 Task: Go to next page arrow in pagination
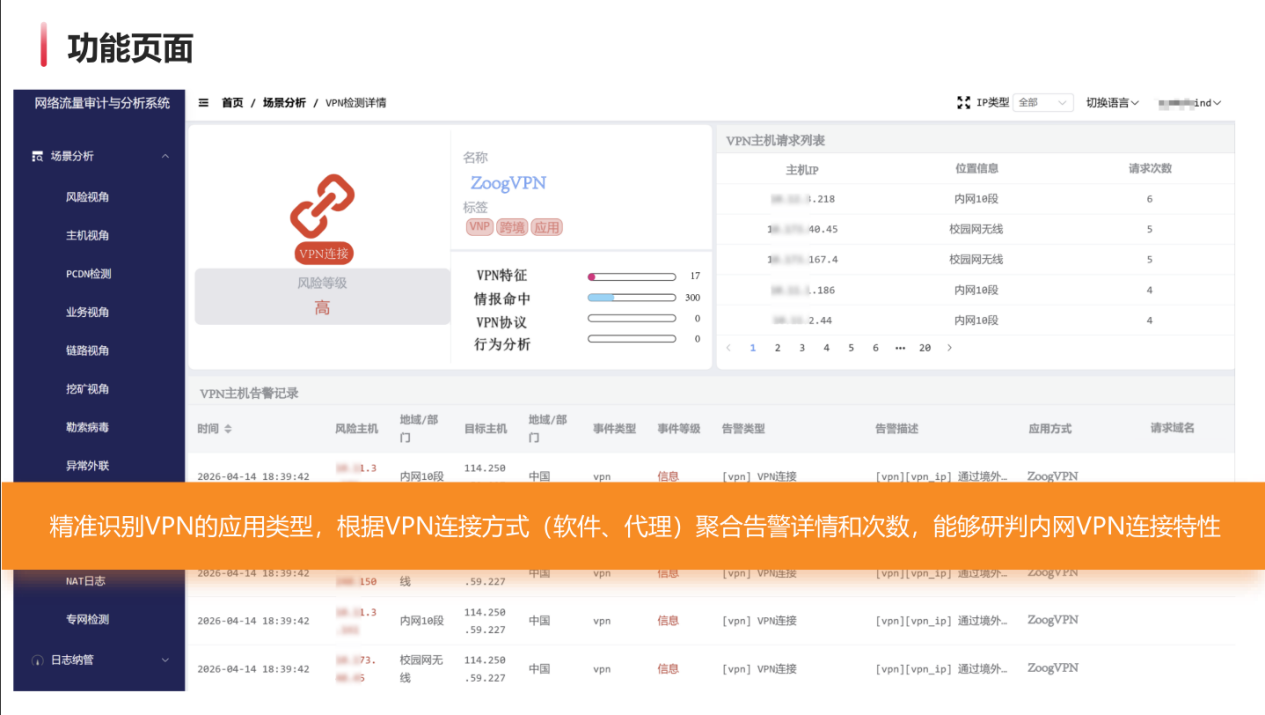[949, 348]
